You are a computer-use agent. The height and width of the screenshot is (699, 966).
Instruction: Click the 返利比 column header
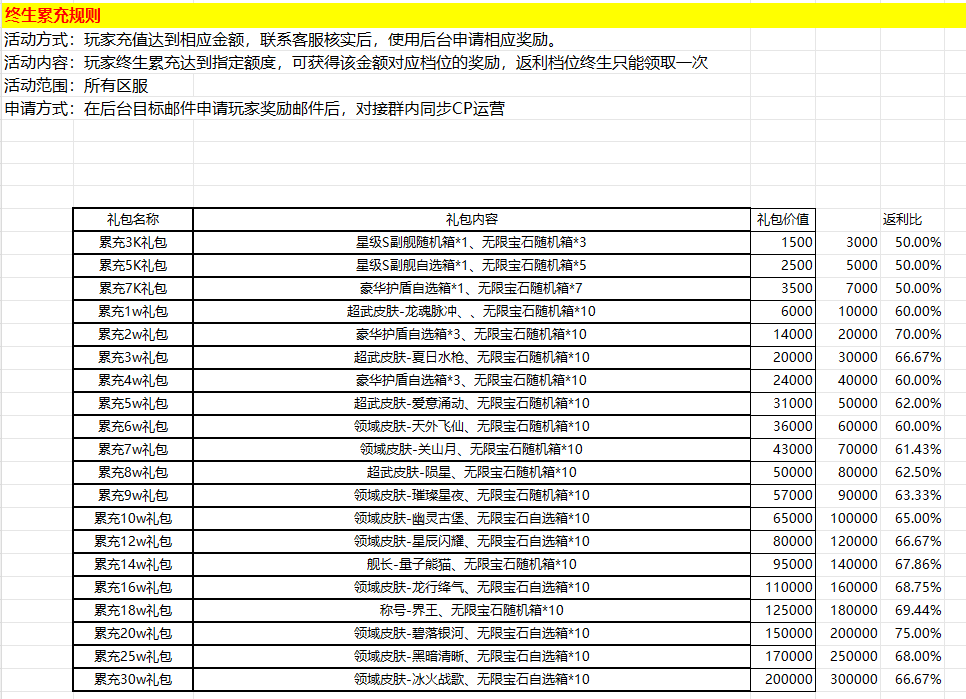[903, 219]
